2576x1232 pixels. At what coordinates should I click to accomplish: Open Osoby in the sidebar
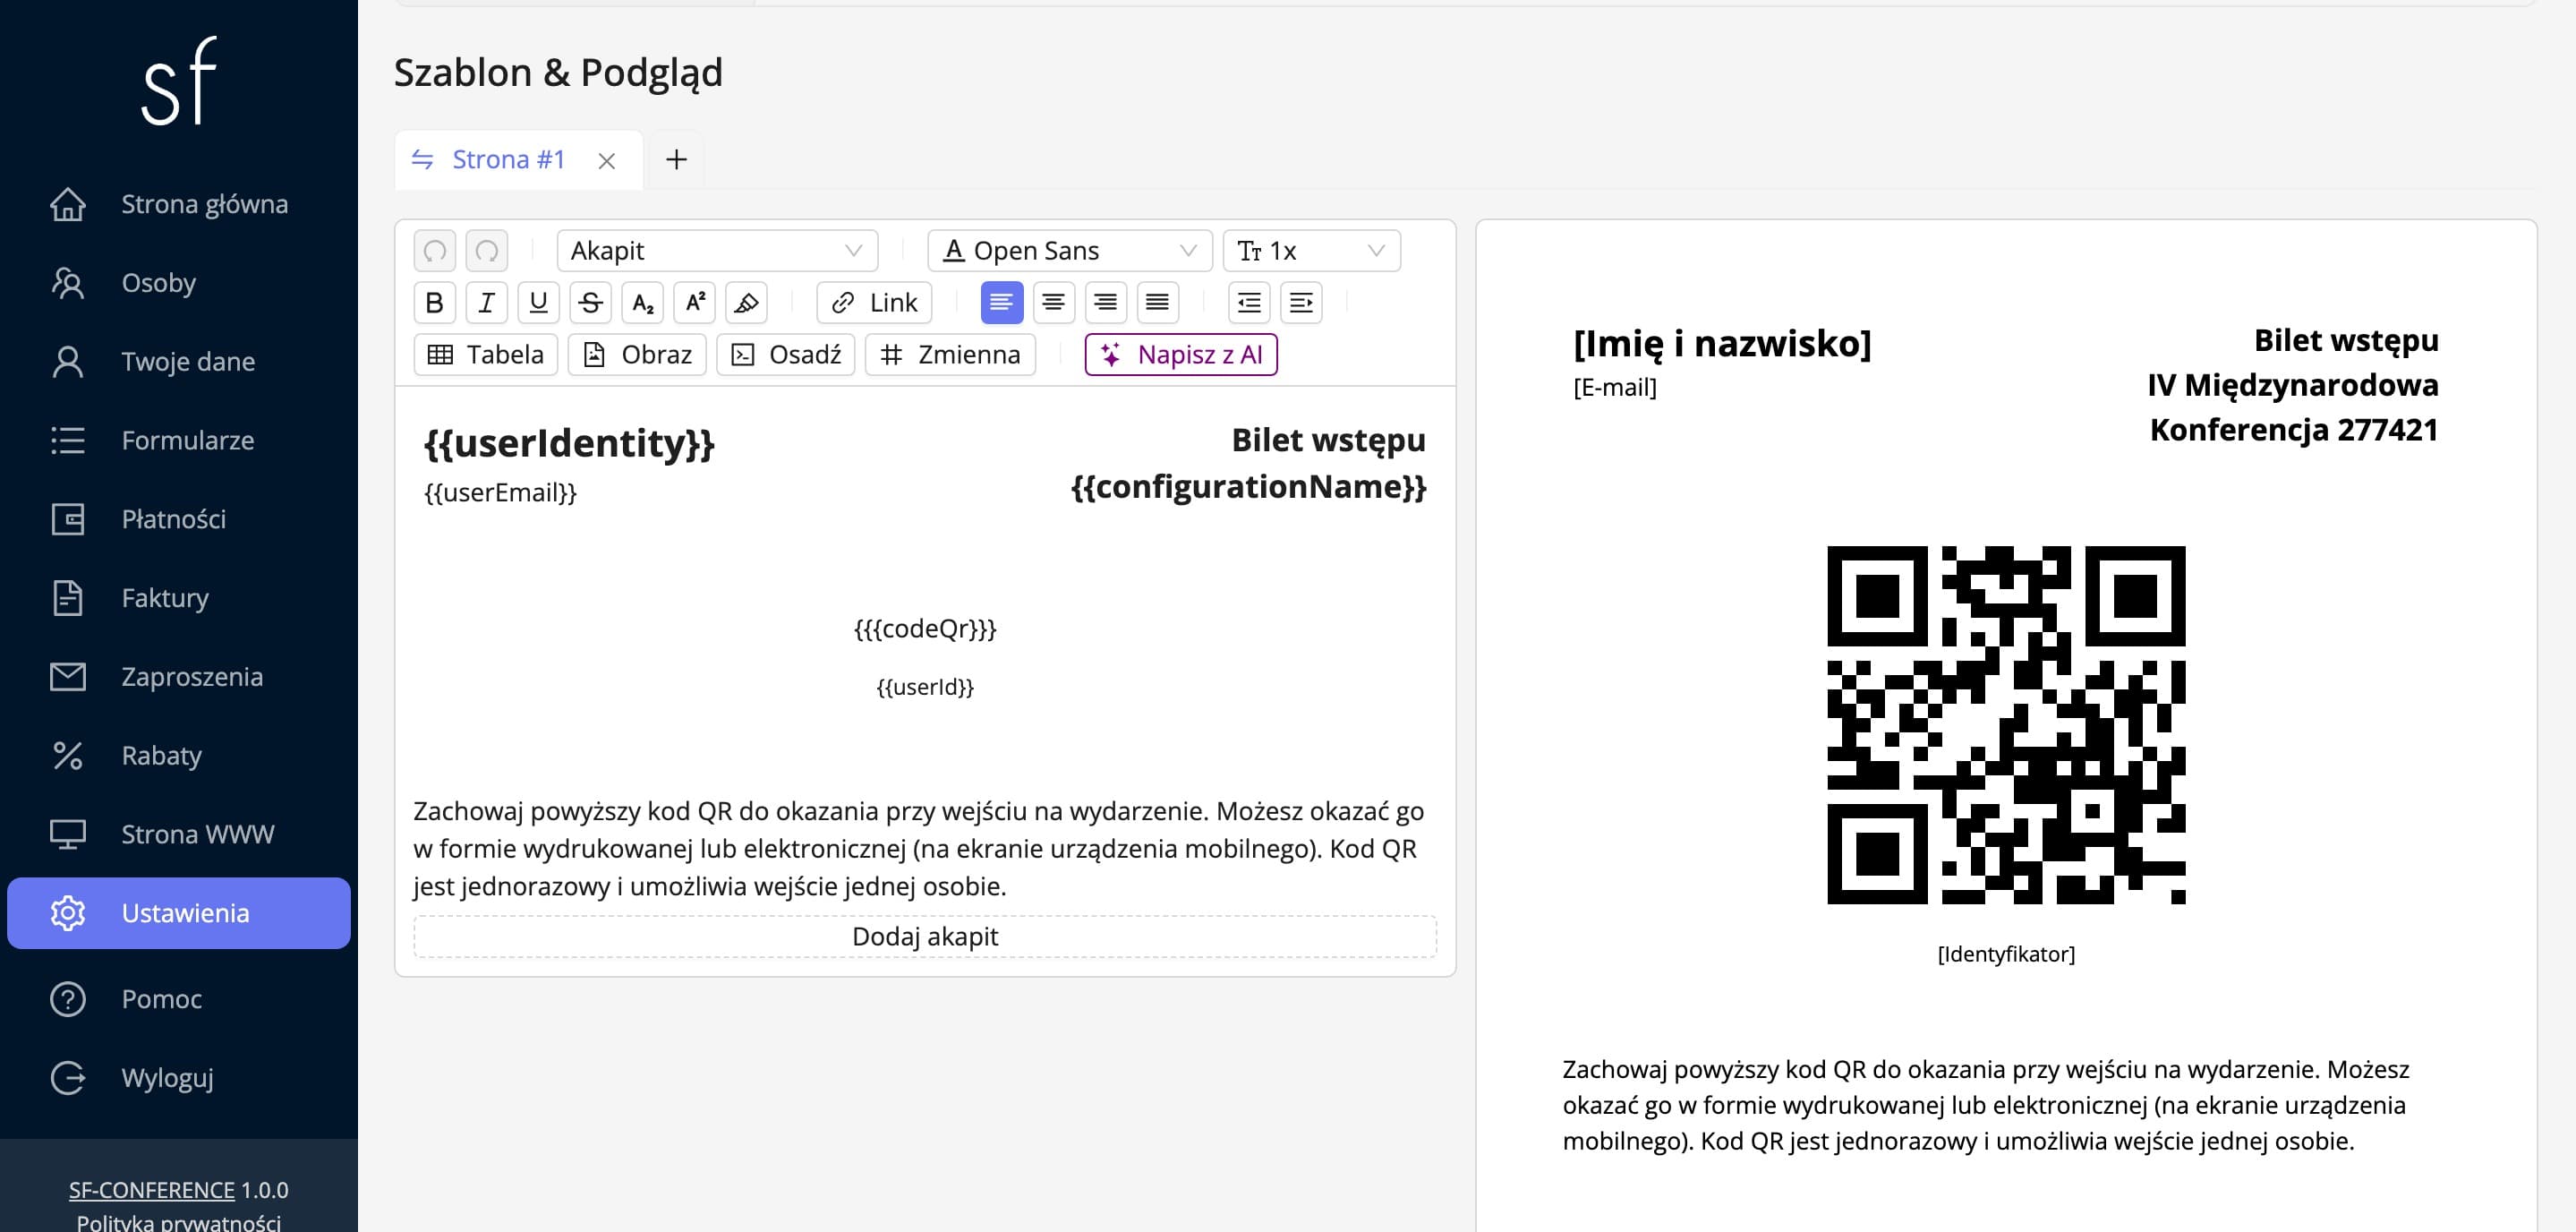[x=179, y=283]
